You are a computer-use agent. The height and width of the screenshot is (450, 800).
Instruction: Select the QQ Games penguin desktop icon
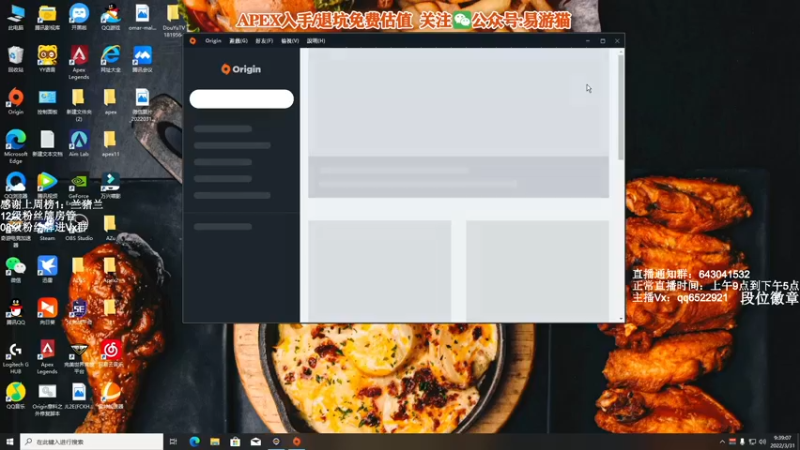(110, 17)
